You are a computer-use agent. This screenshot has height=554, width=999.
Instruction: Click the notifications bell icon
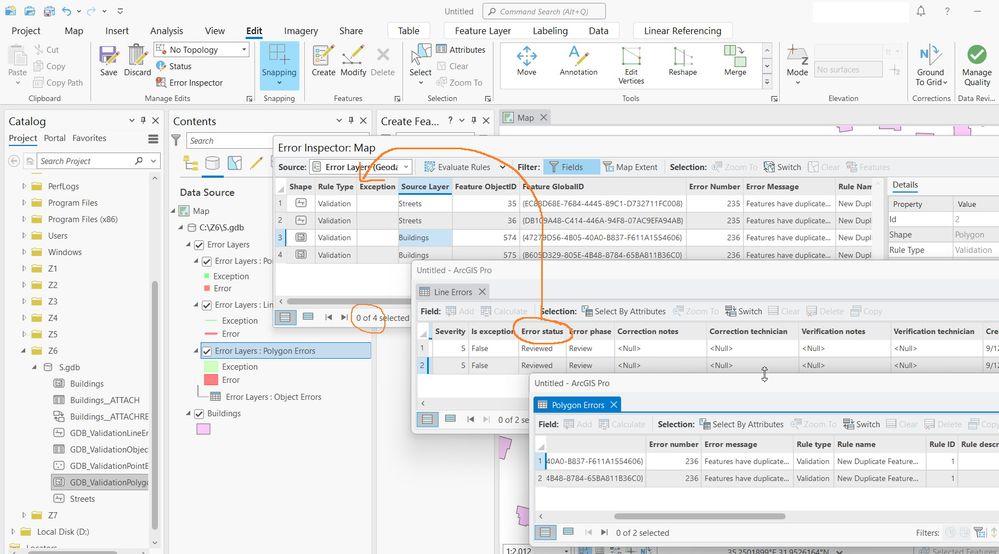[x=921, y=11]
